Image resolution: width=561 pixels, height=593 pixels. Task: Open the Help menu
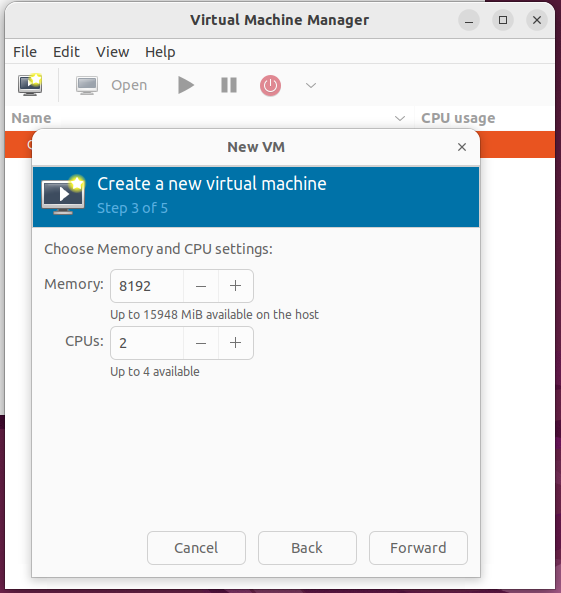pyautogui.click(x=160, y=52)
